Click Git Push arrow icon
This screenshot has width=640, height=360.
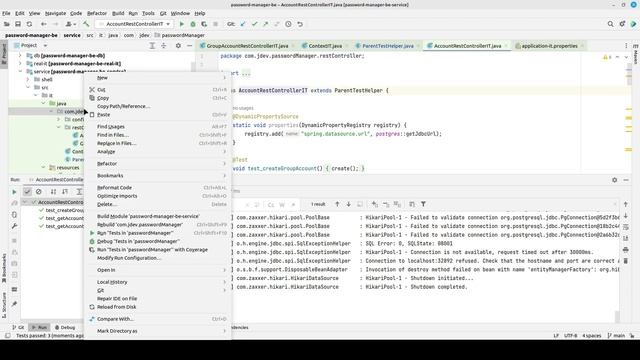point(266,24)
